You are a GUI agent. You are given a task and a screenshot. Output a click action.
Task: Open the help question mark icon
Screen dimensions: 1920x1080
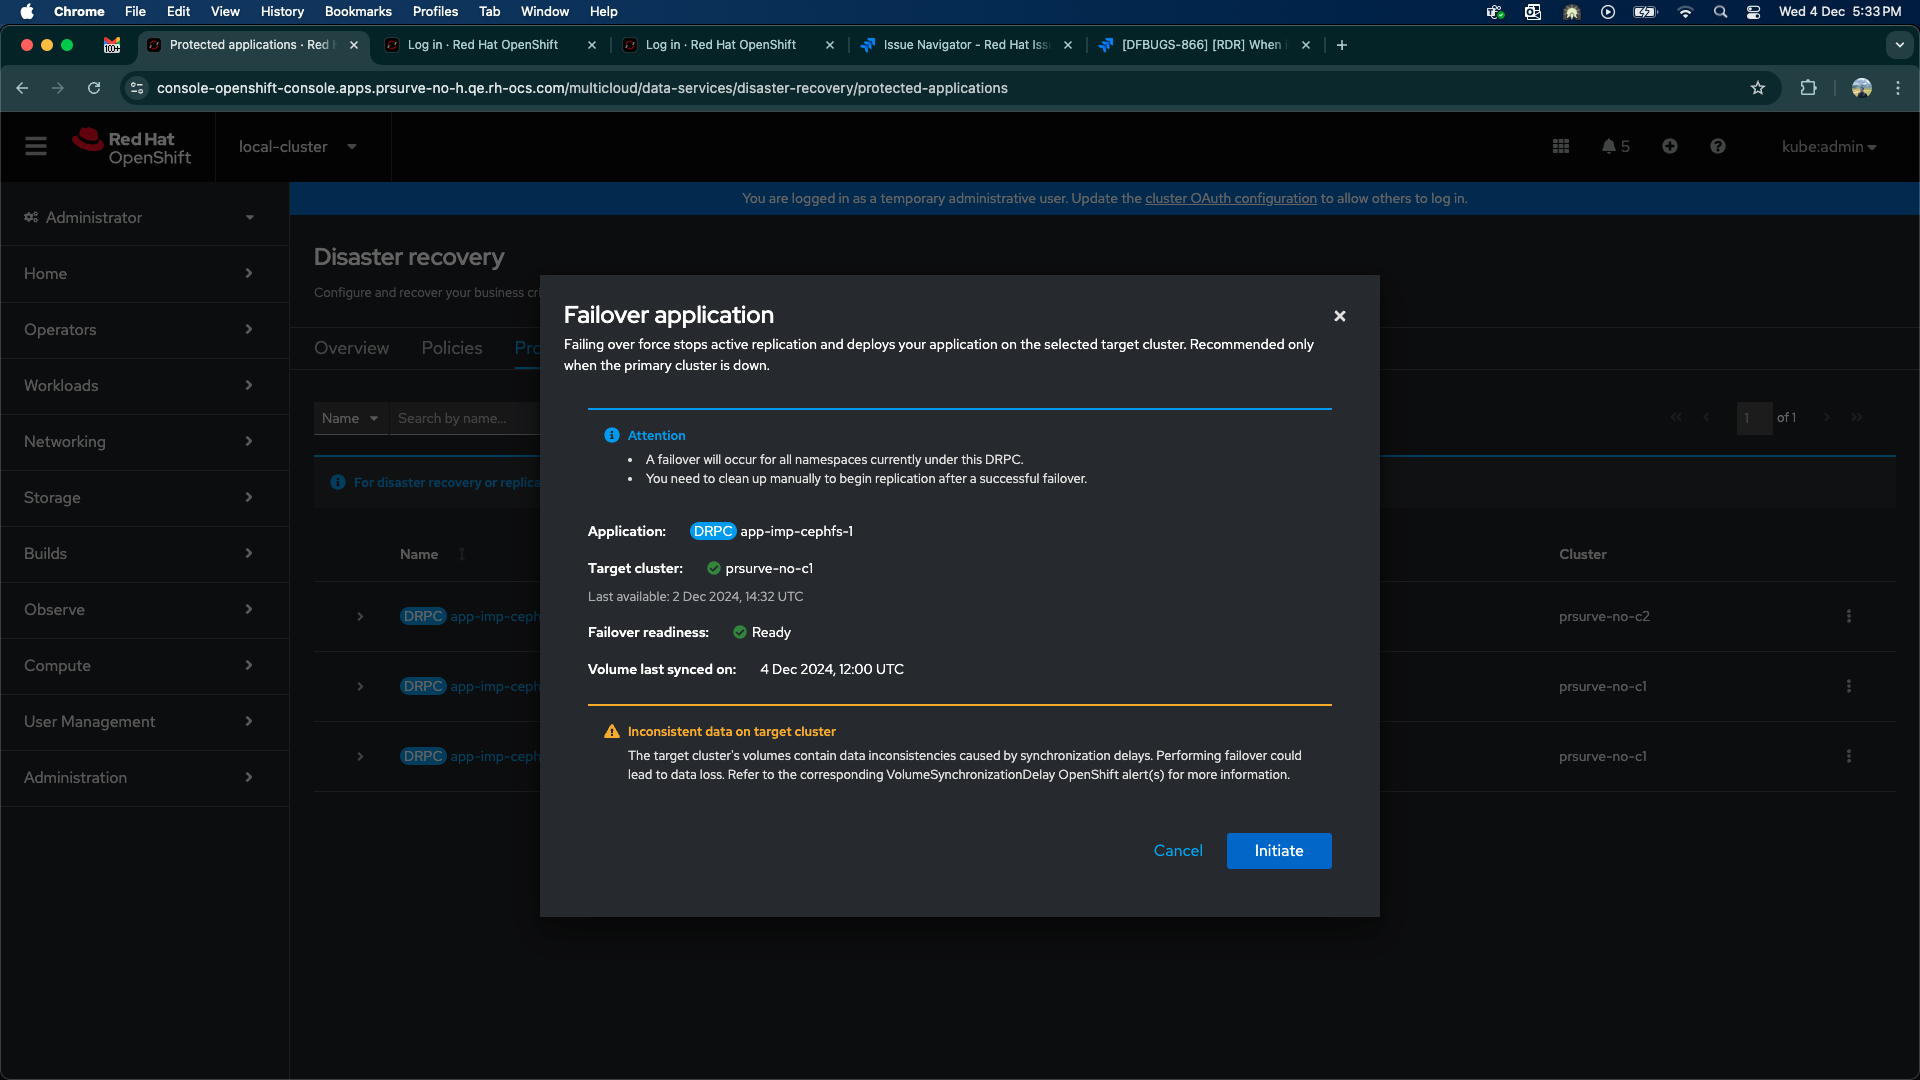(1718, 147)
